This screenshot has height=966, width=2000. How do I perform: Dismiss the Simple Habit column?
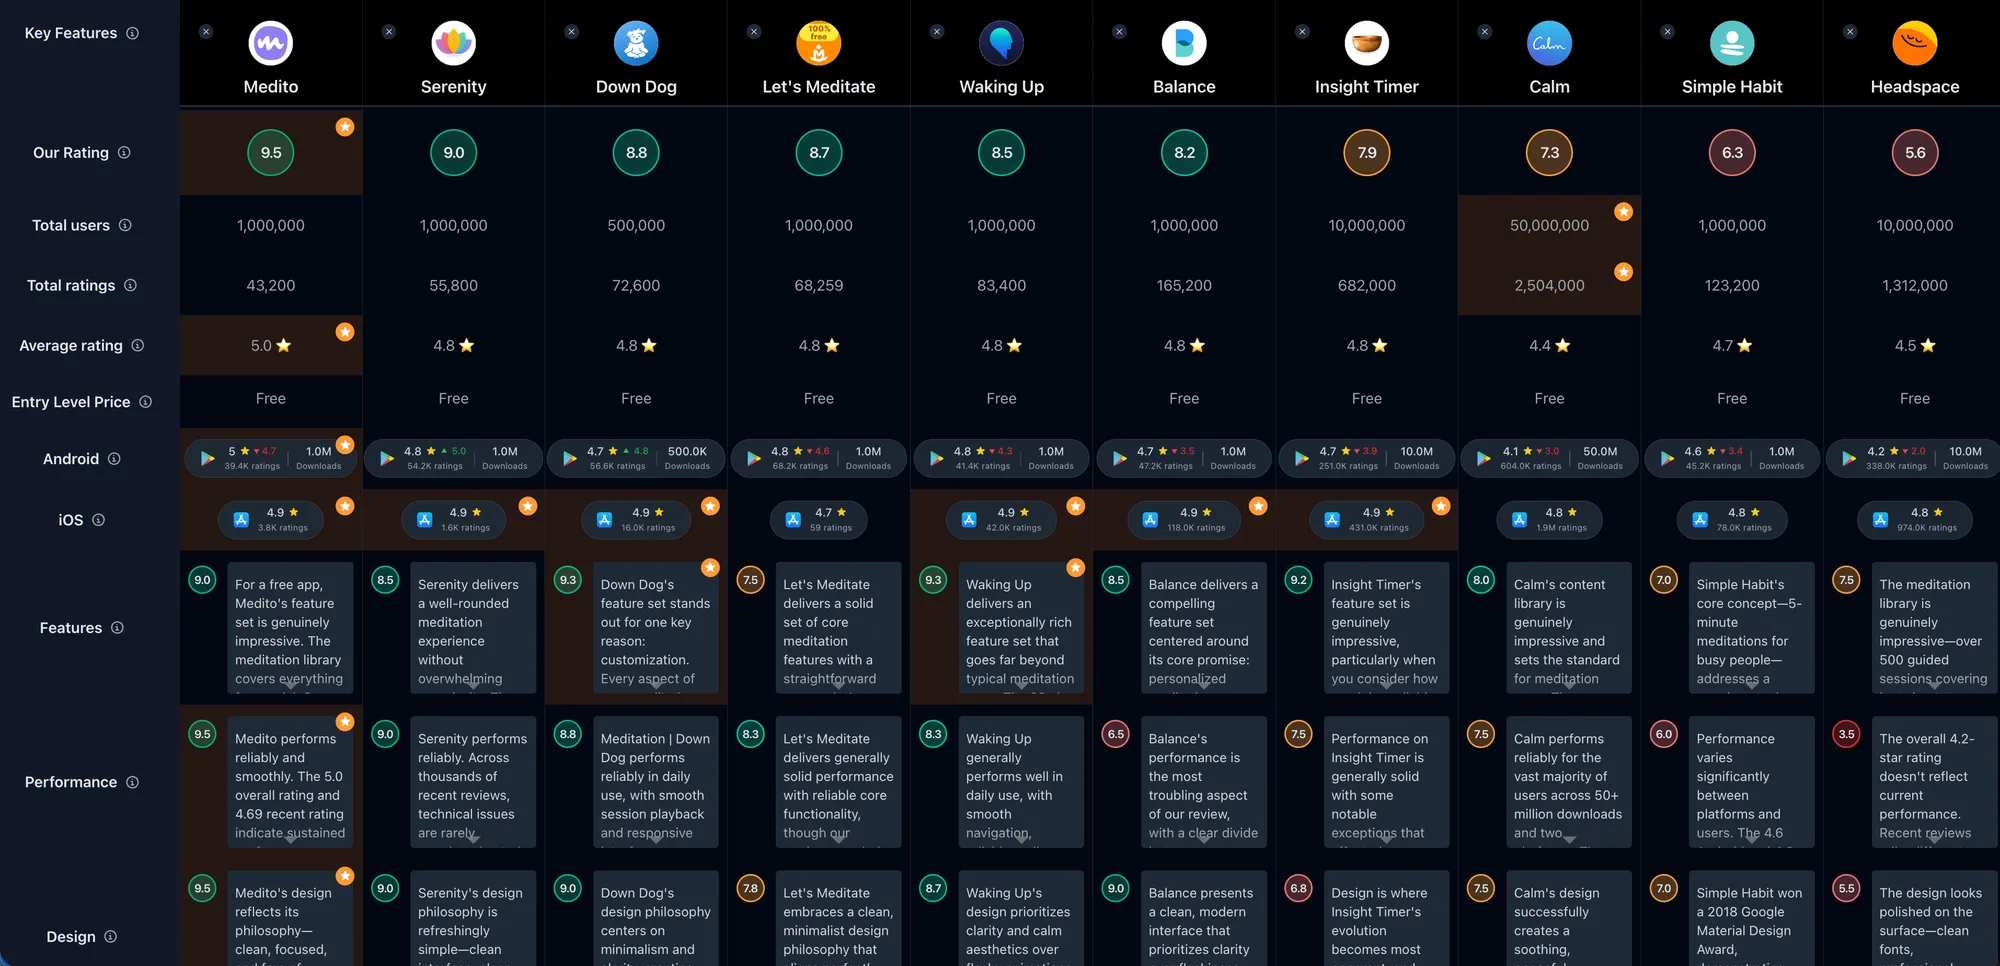[1667, 32]
